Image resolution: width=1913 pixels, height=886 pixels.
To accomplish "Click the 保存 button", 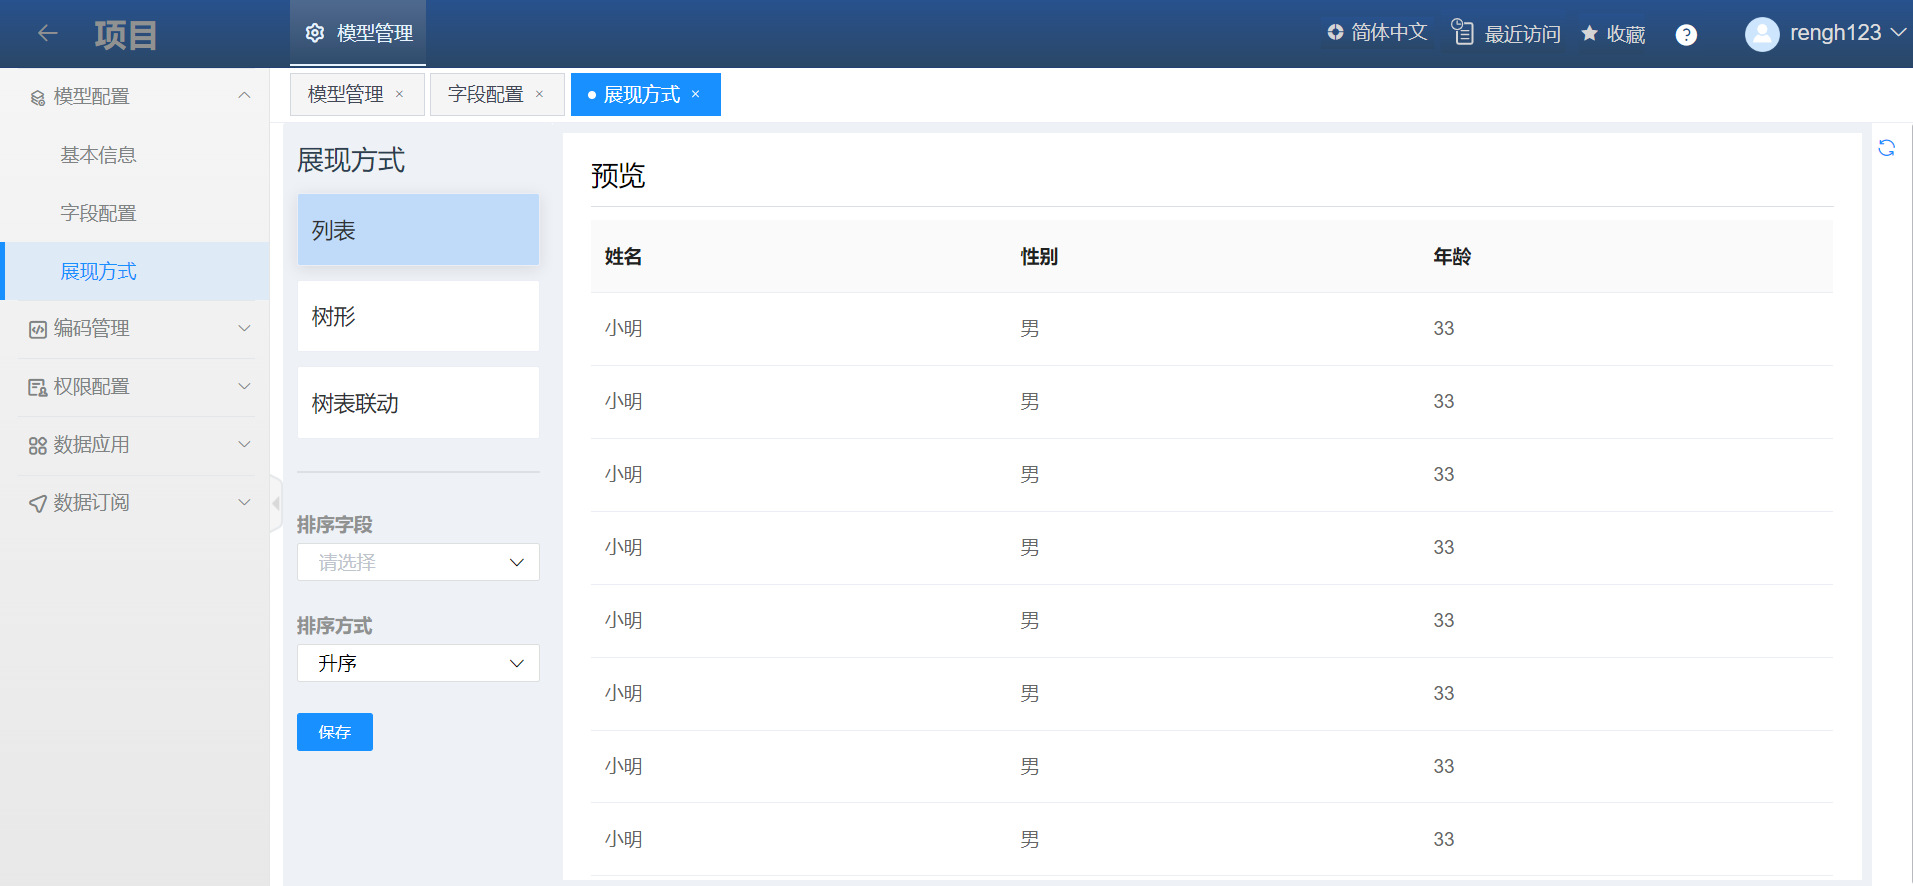I will 334,732.
